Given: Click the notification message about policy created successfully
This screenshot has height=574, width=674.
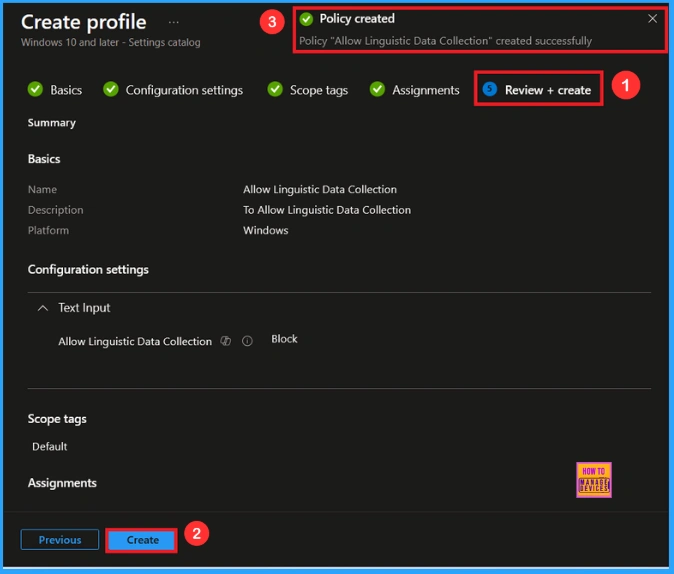Looking at the screenshot, I should 445,41.
